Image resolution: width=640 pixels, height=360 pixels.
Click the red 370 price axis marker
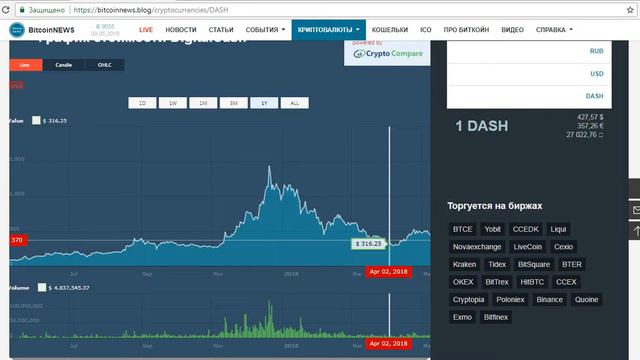pos(18,240)
